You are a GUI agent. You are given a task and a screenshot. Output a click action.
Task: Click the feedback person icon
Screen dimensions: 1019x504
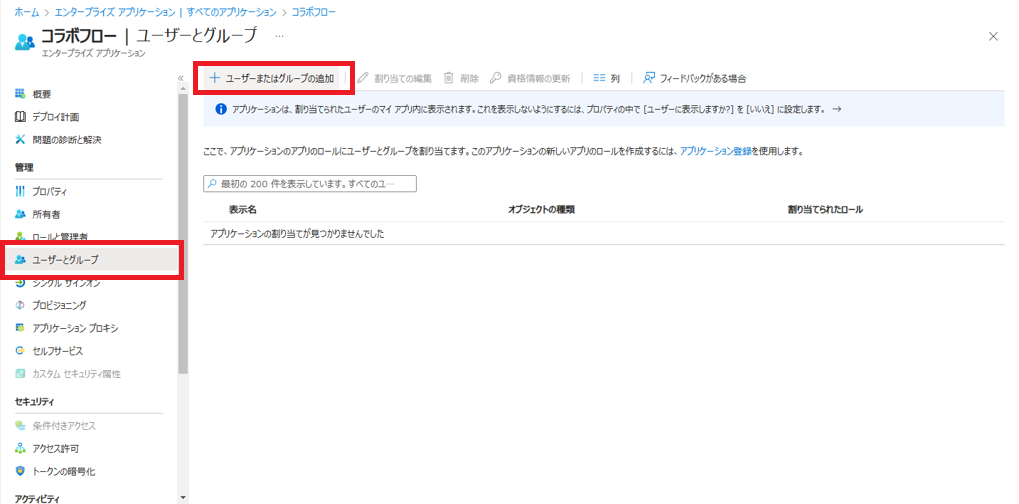pyautogui.click(x=649, y=78)
